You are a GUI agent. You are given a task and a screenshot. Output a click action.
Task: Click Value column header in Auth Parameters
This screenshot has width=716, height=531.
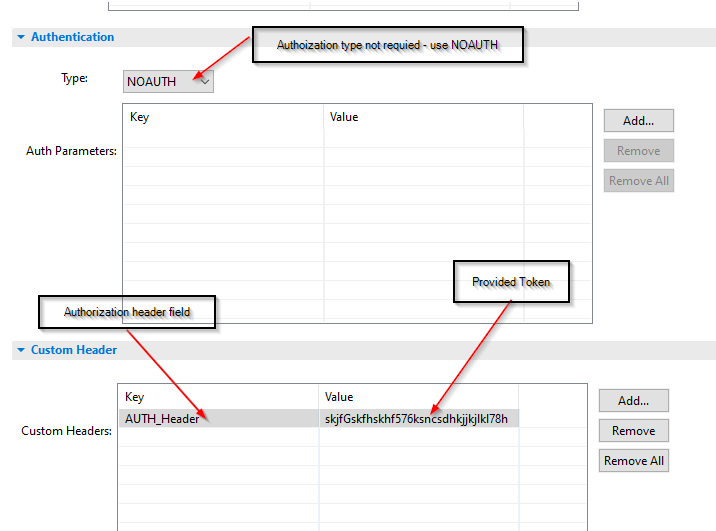tap(344, 117)
